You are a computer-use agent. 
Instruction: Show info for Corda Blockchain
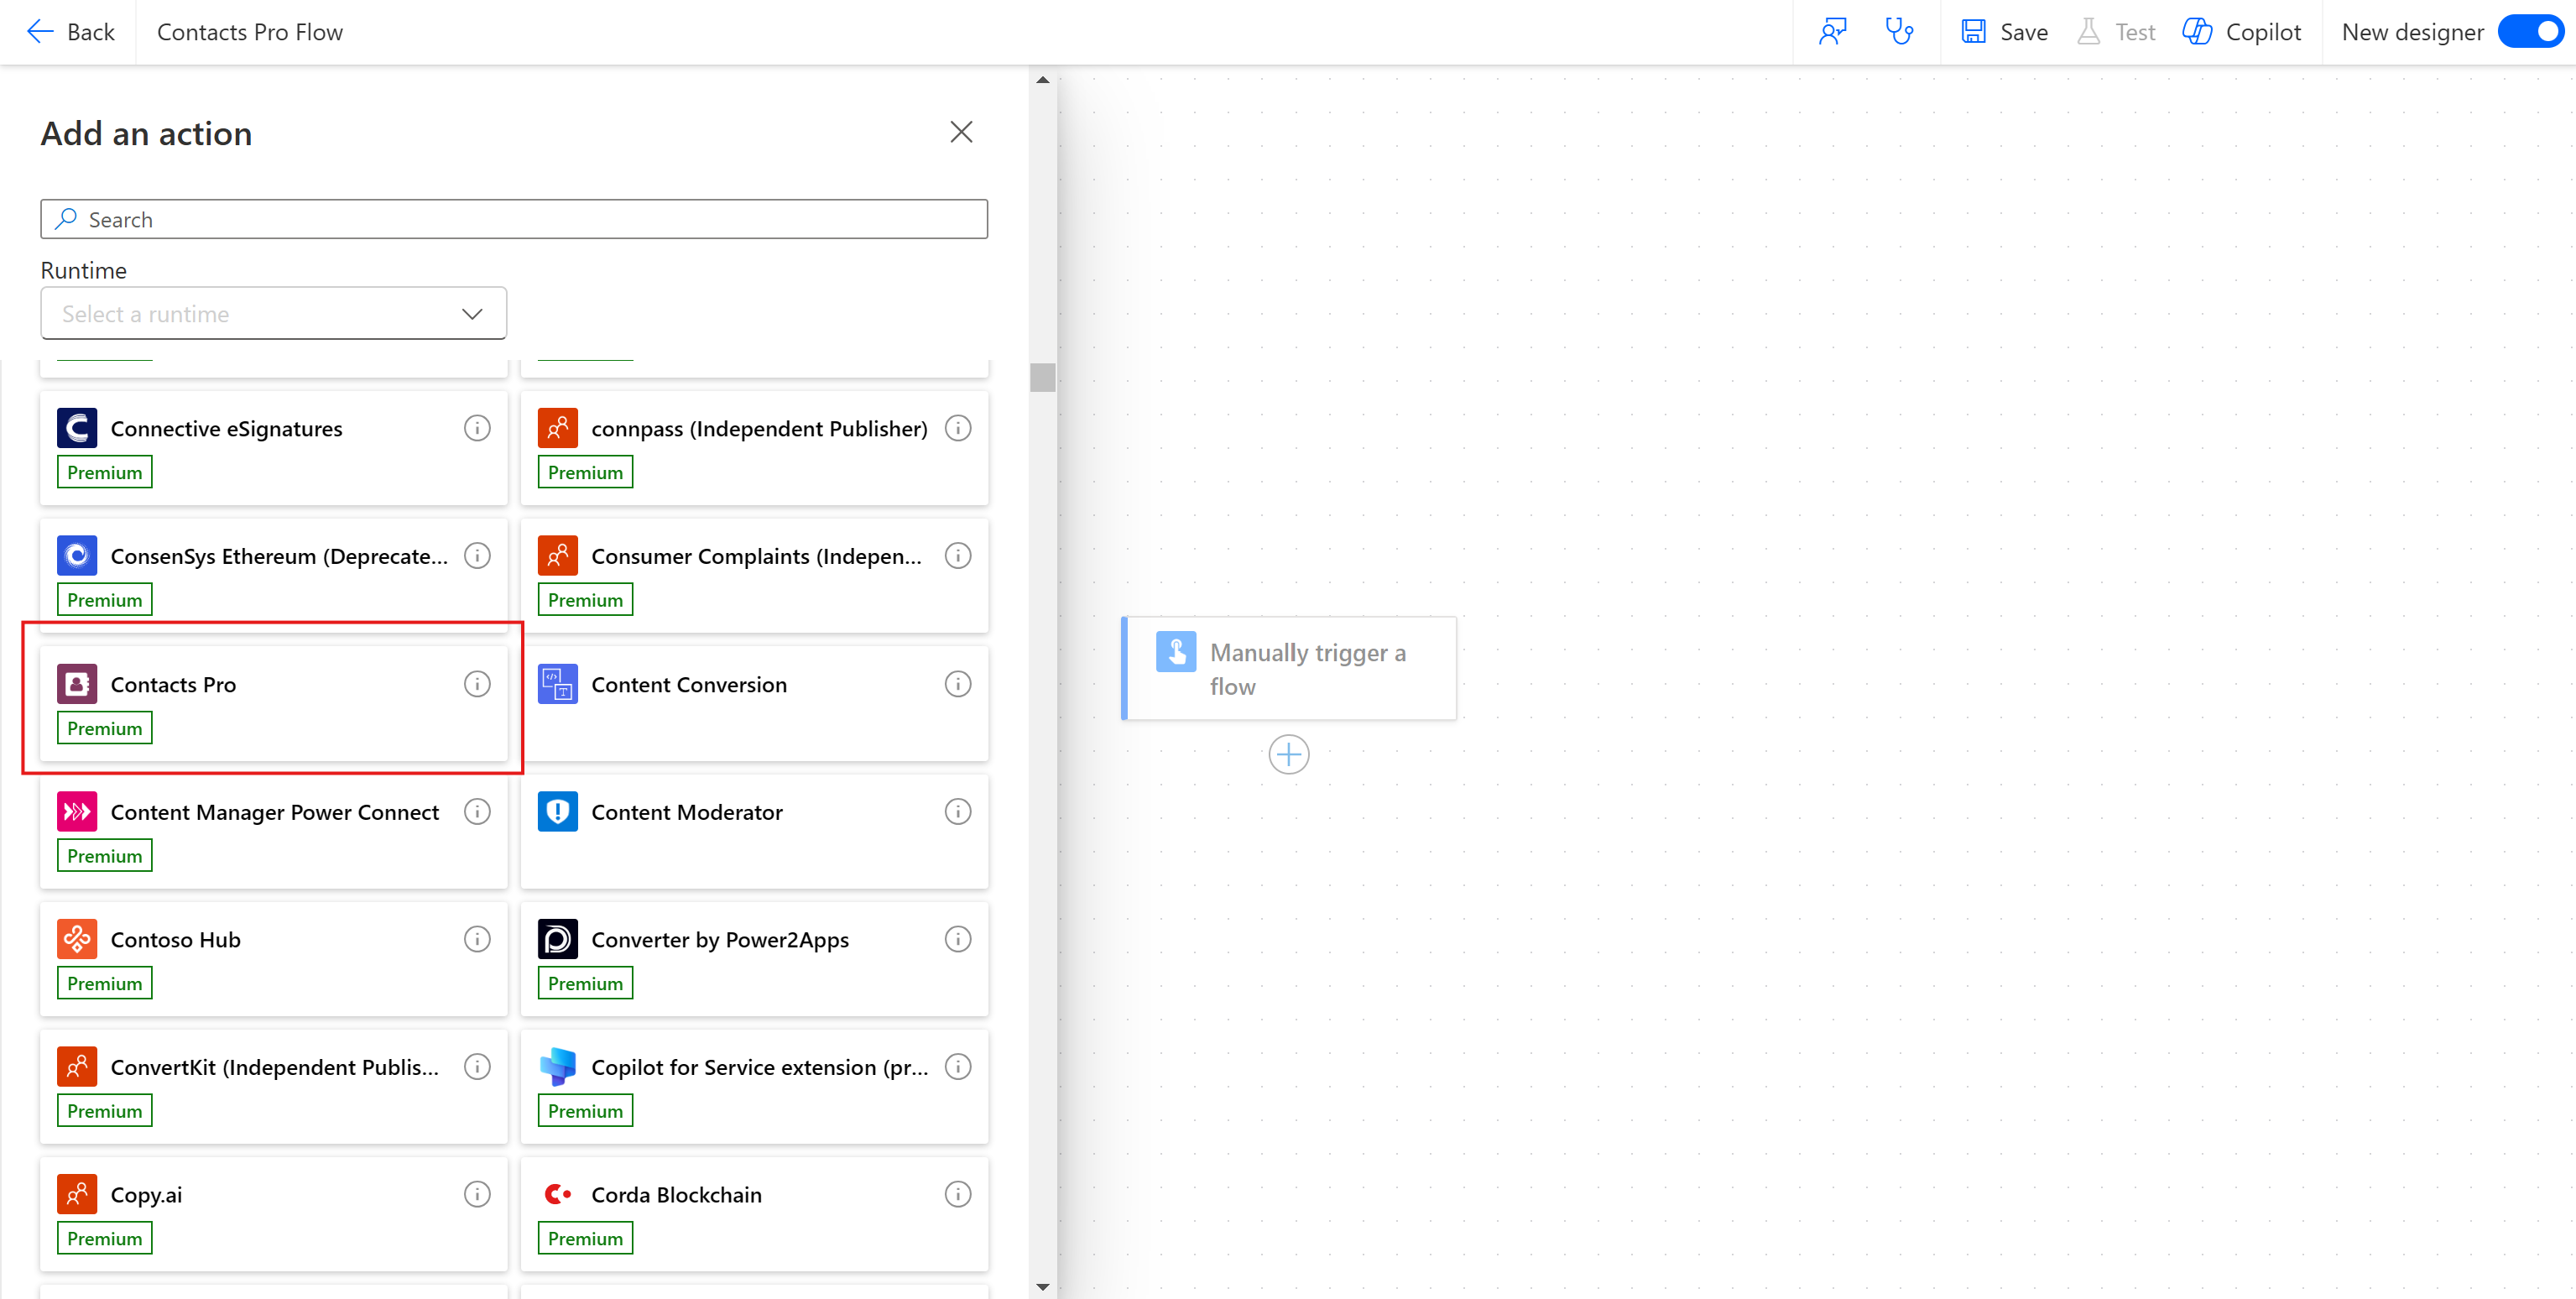click(958, 1194)
